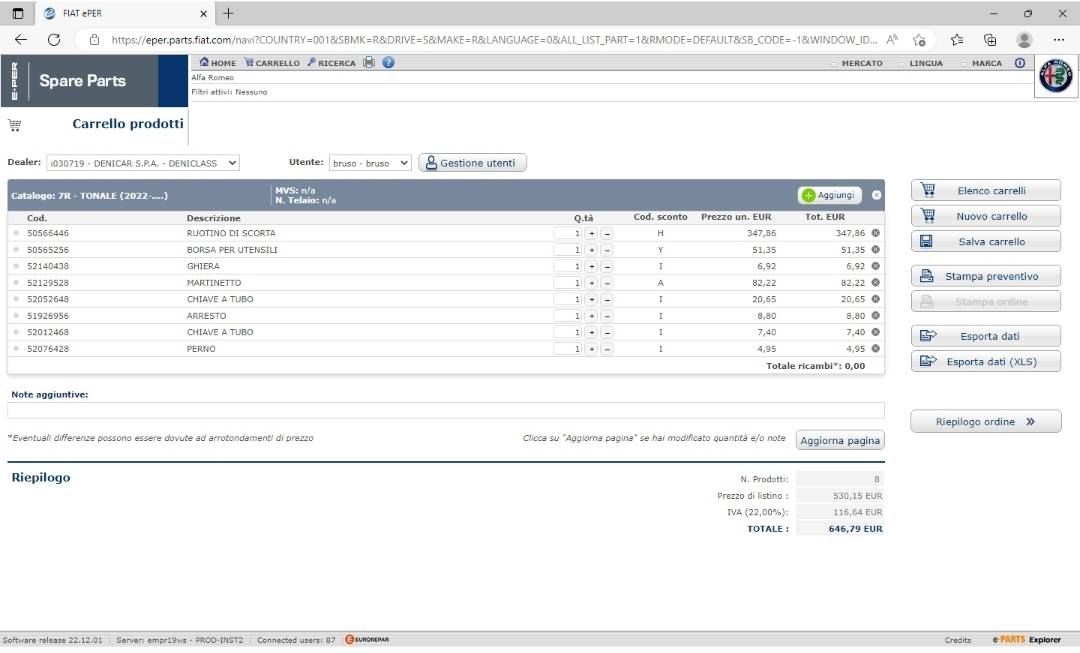Click the Credits link in status bar

[958, 640]
